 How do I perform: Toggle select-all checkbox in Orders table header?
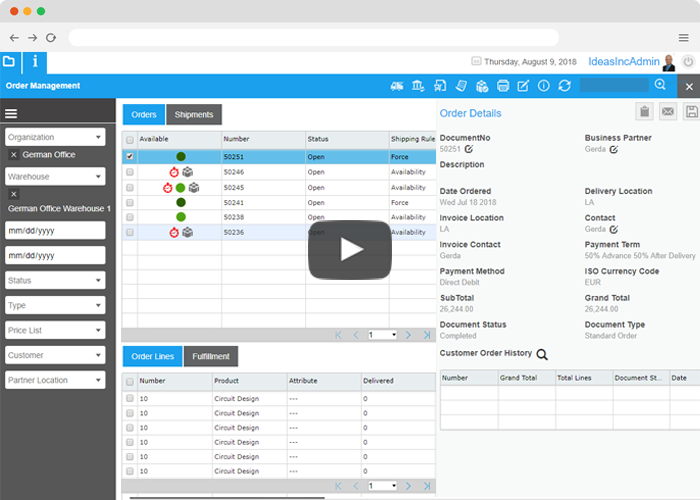click(130, 140)
